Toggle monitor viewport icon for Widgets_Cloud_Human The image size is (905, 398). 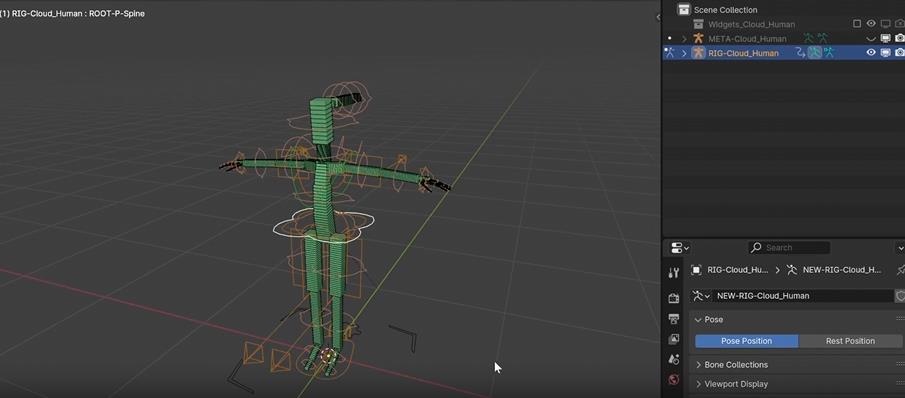tap(885, 24)
